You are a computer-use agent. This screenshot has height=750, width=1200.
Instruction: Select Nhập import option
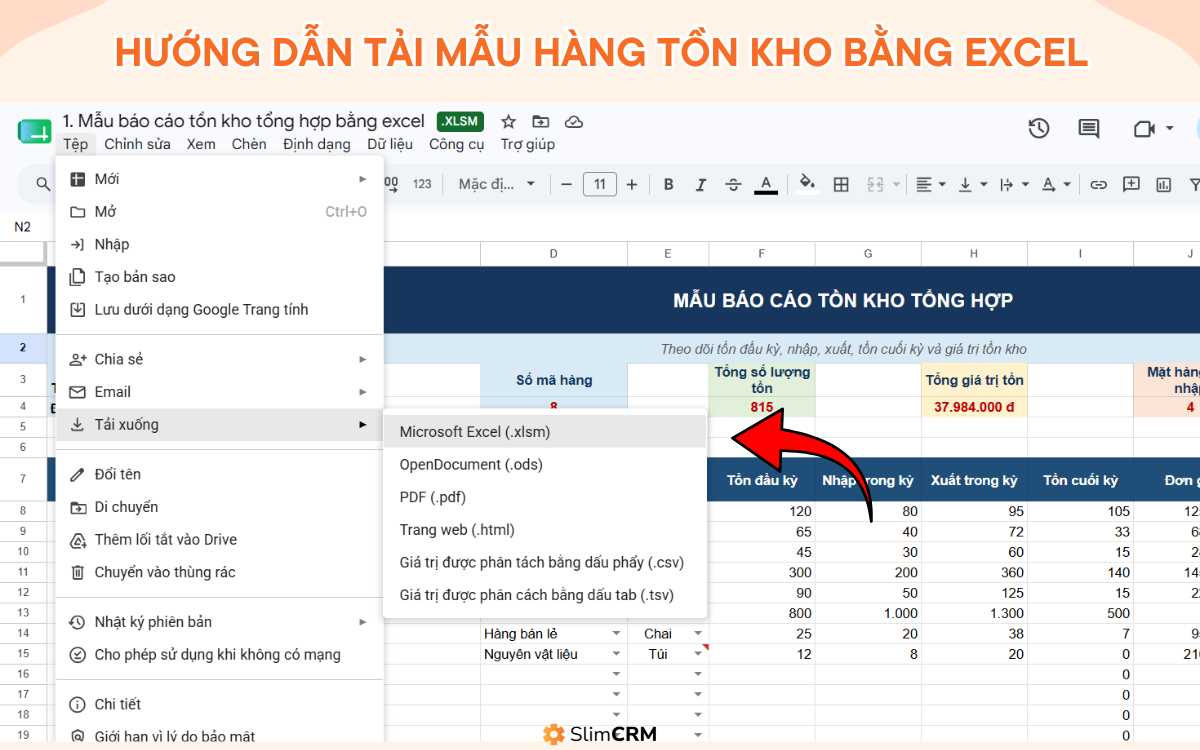click(220, 244)
